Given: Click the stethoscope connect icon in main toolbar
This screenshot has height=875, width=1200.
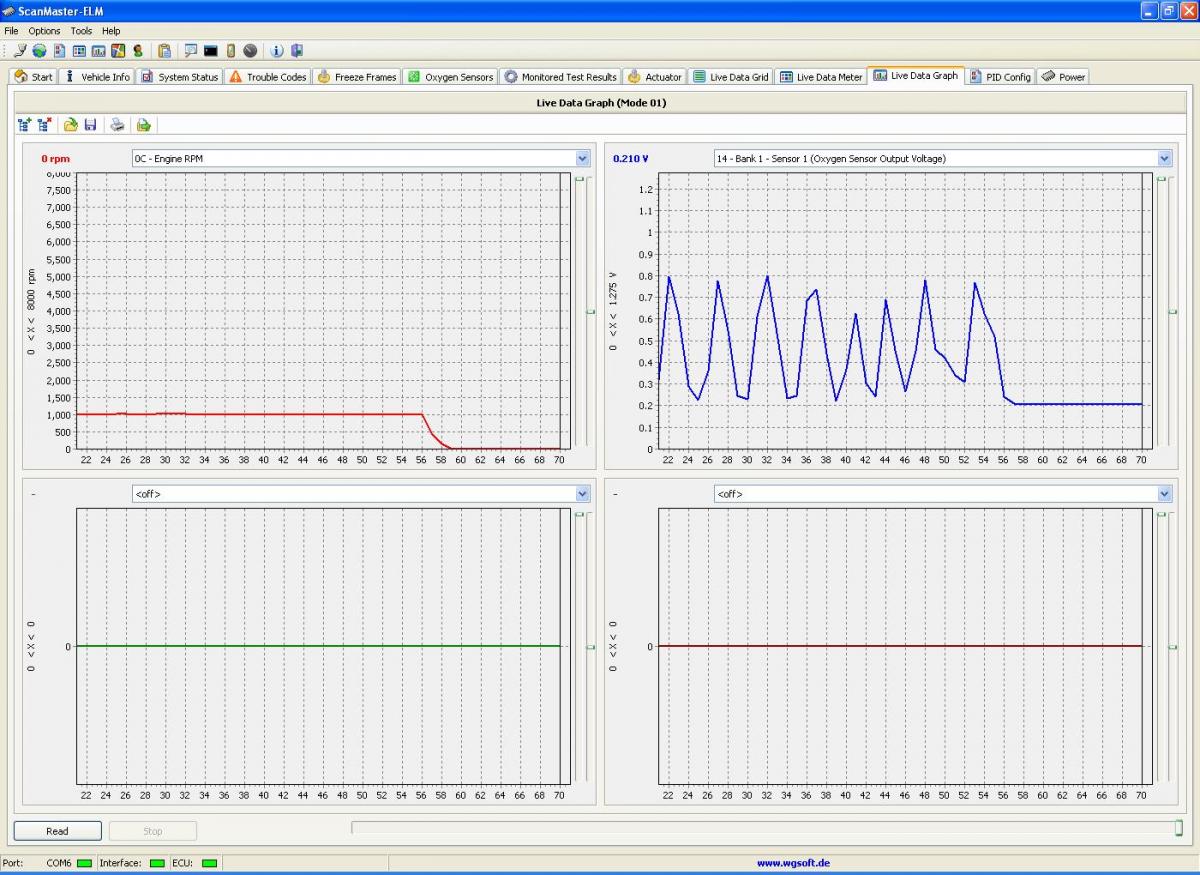Looking at the screenshot, I should tap(20, 51).
